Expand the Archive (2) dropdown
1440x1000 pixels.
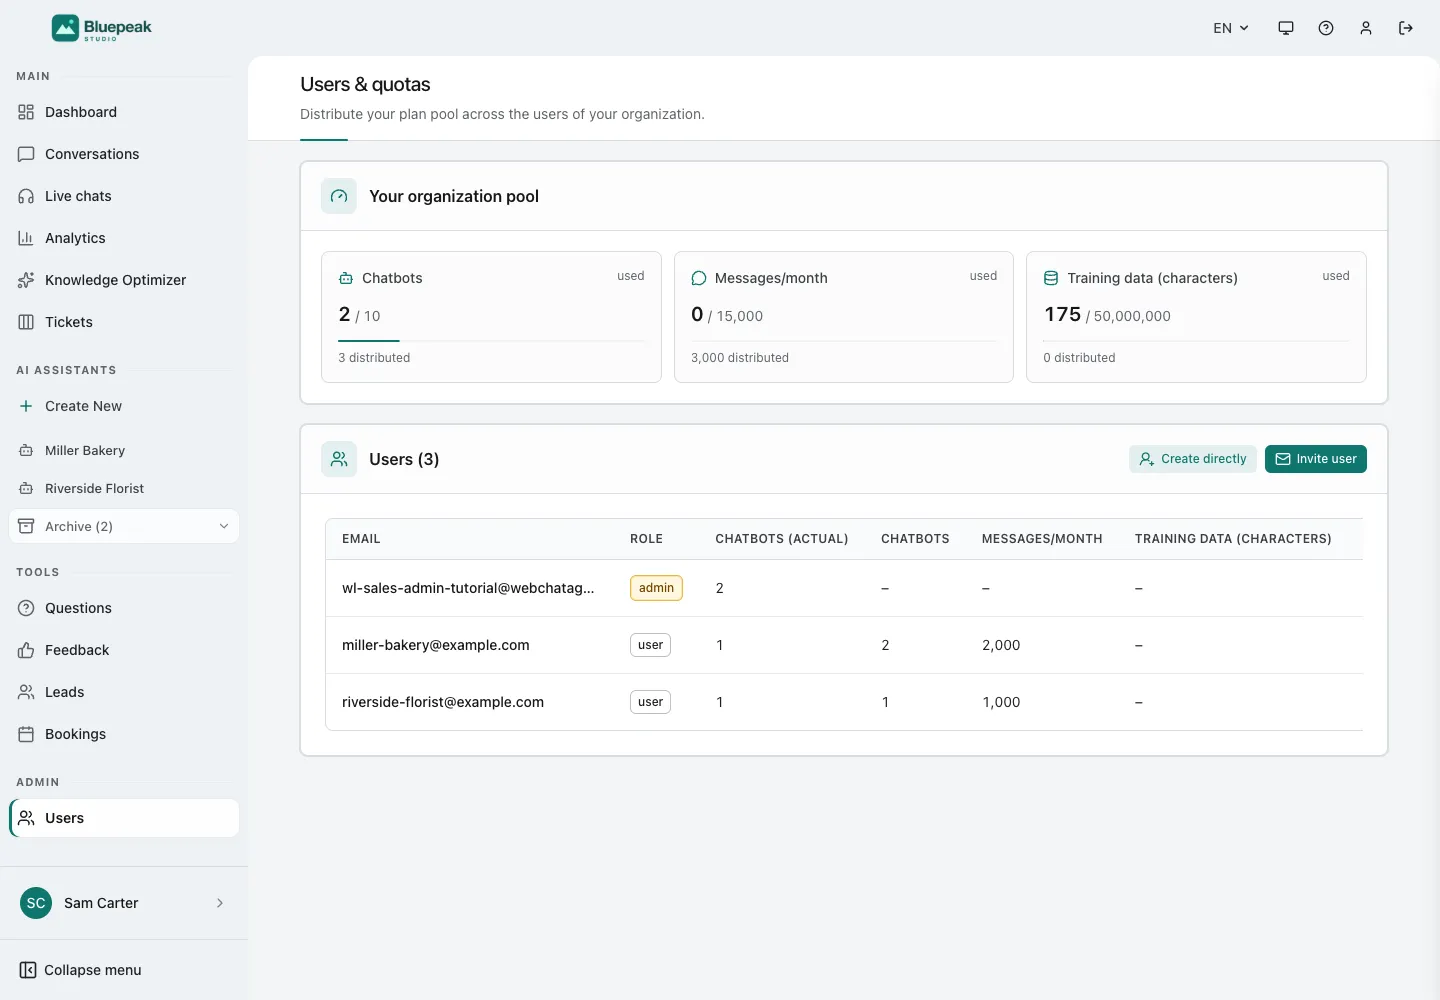click(124, 526)
